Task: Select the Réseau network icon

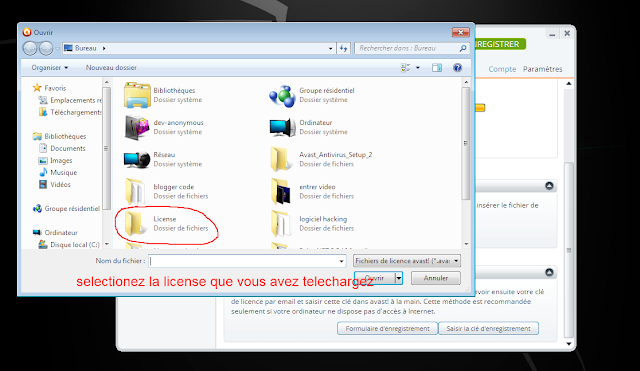Action: (x=137, y=160)
